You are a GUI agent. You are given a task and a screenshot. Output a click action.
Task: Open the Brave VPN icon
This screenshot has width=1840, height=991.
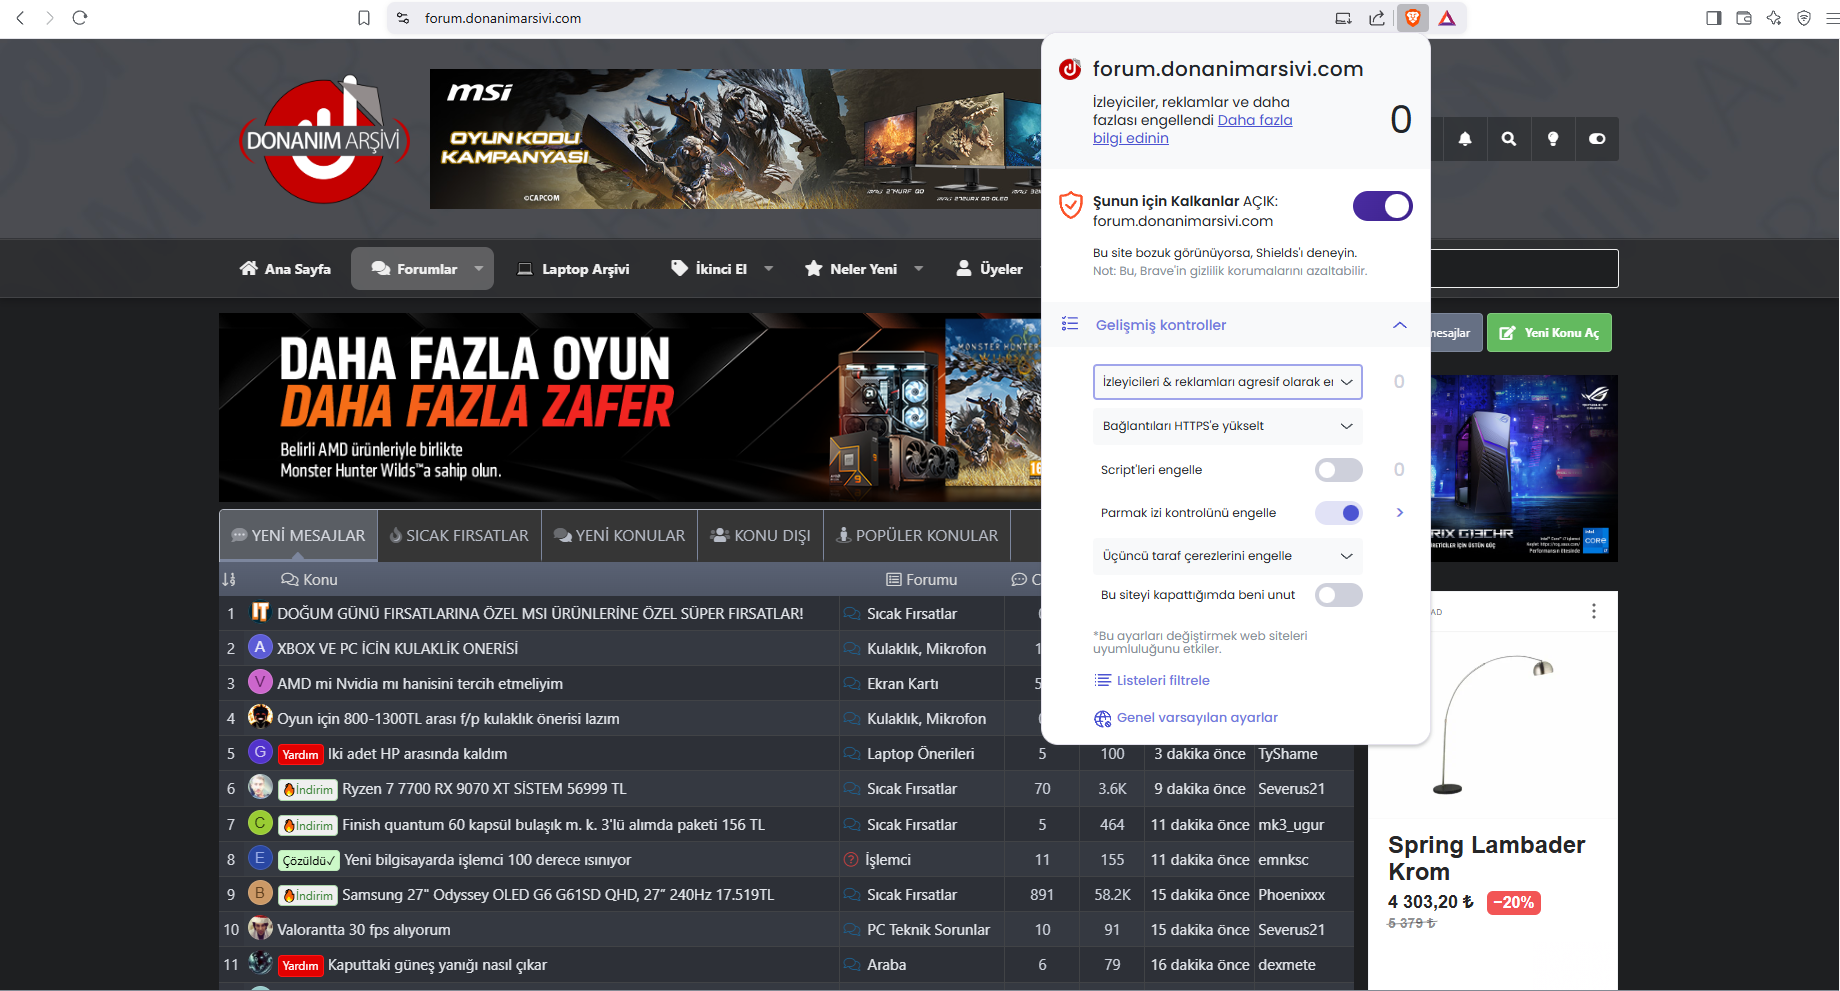tap(1804, 18)
